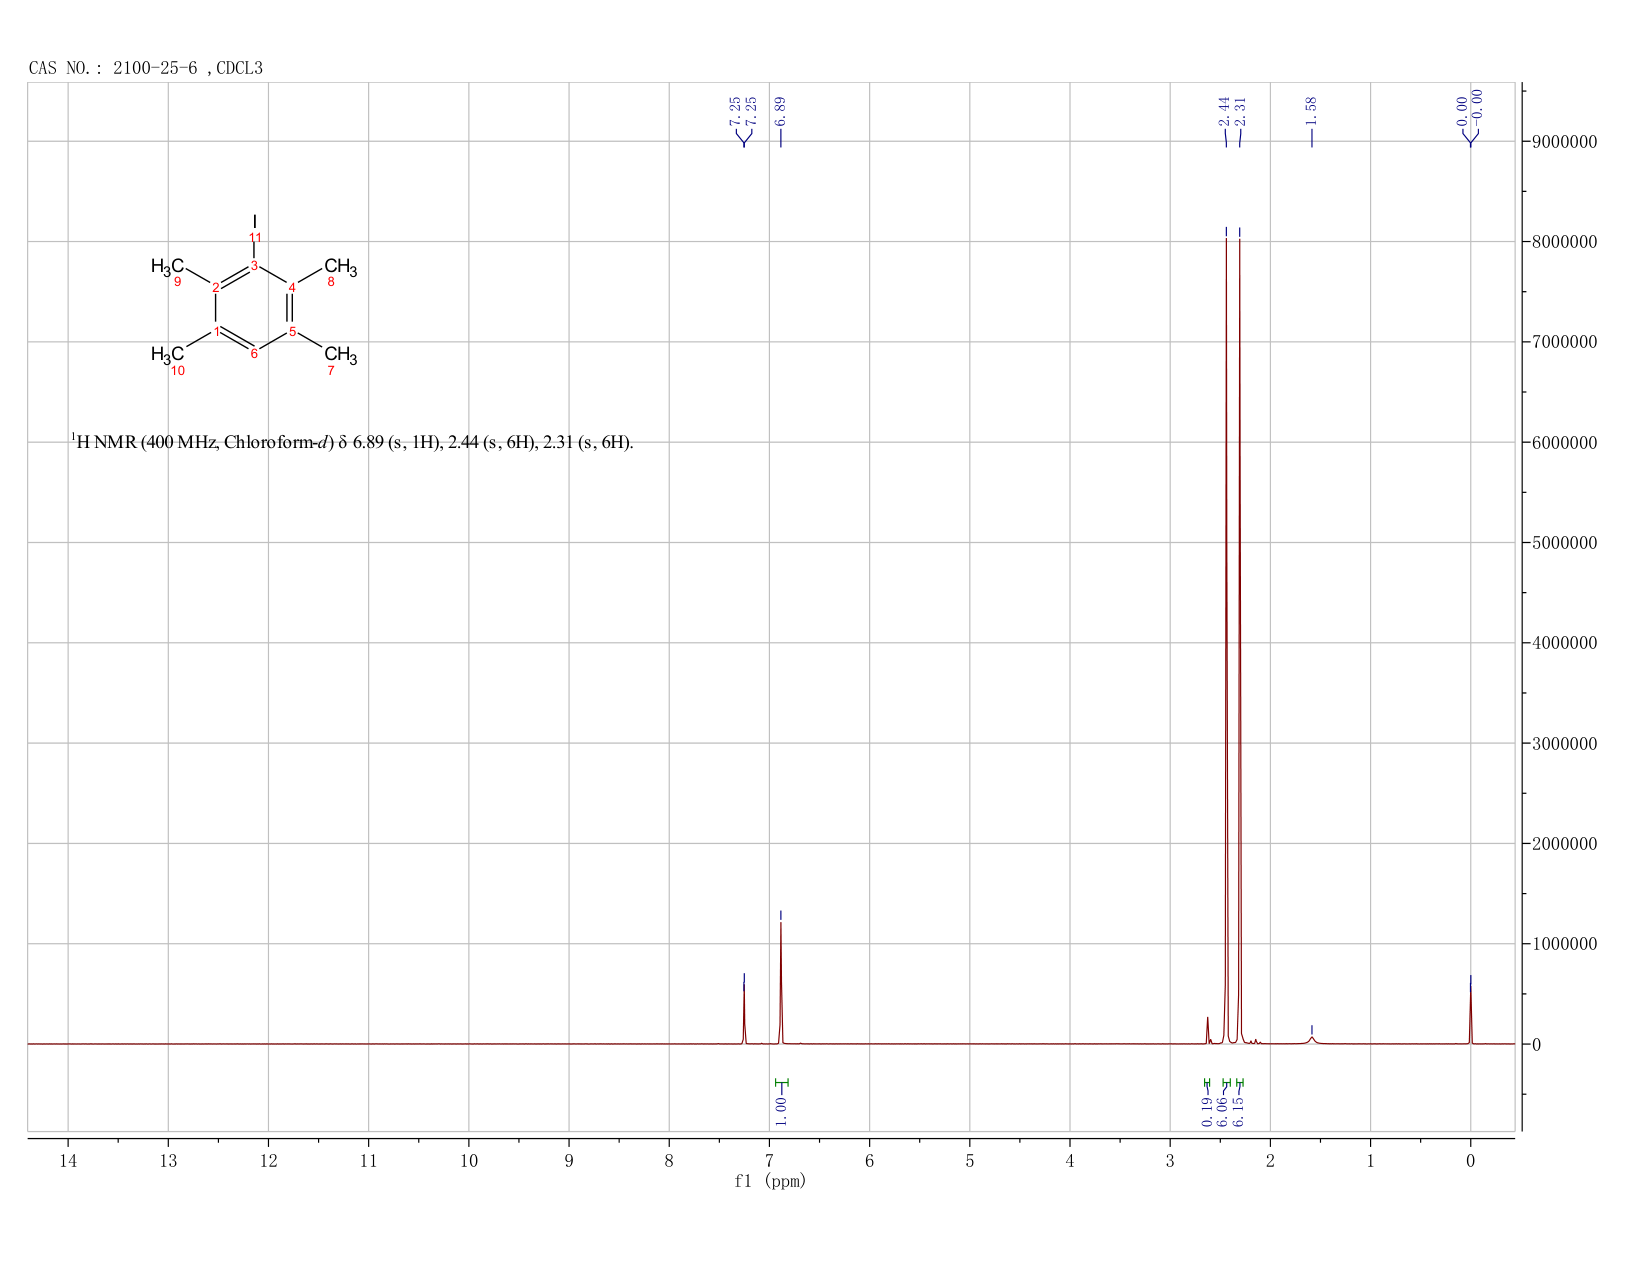Click the 1000000 intensity axis label
The height and width of the screenshot is (1275, 1650).
click(1564, 944)
